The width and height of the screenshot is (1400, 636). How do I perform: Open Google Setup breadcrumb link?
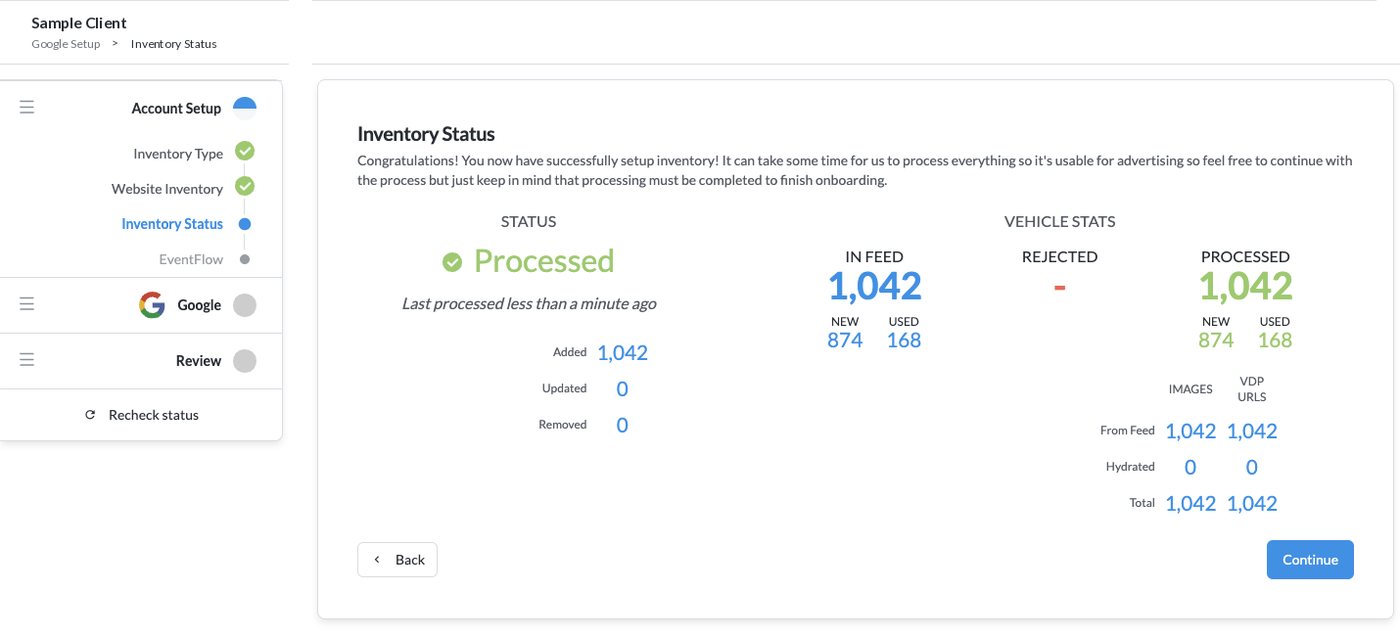66,44
